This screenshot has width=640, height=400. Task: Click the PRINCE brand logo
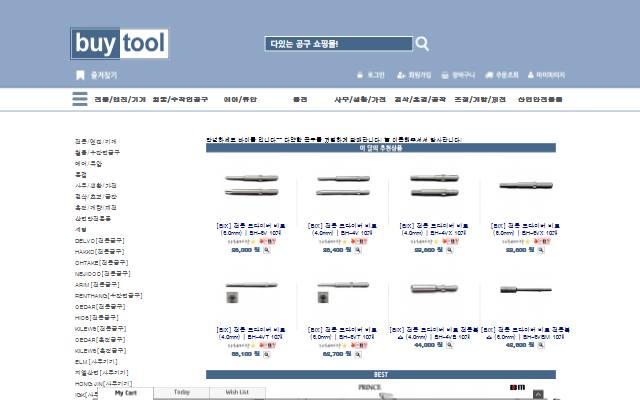click(x=370, y=387)
